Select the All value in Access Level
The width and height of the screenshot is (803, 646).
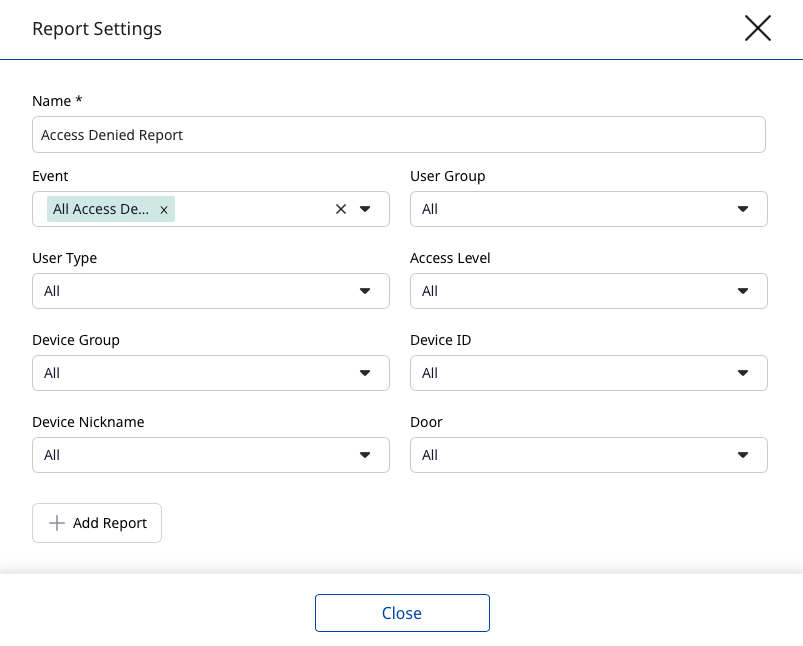click(431, 291)
